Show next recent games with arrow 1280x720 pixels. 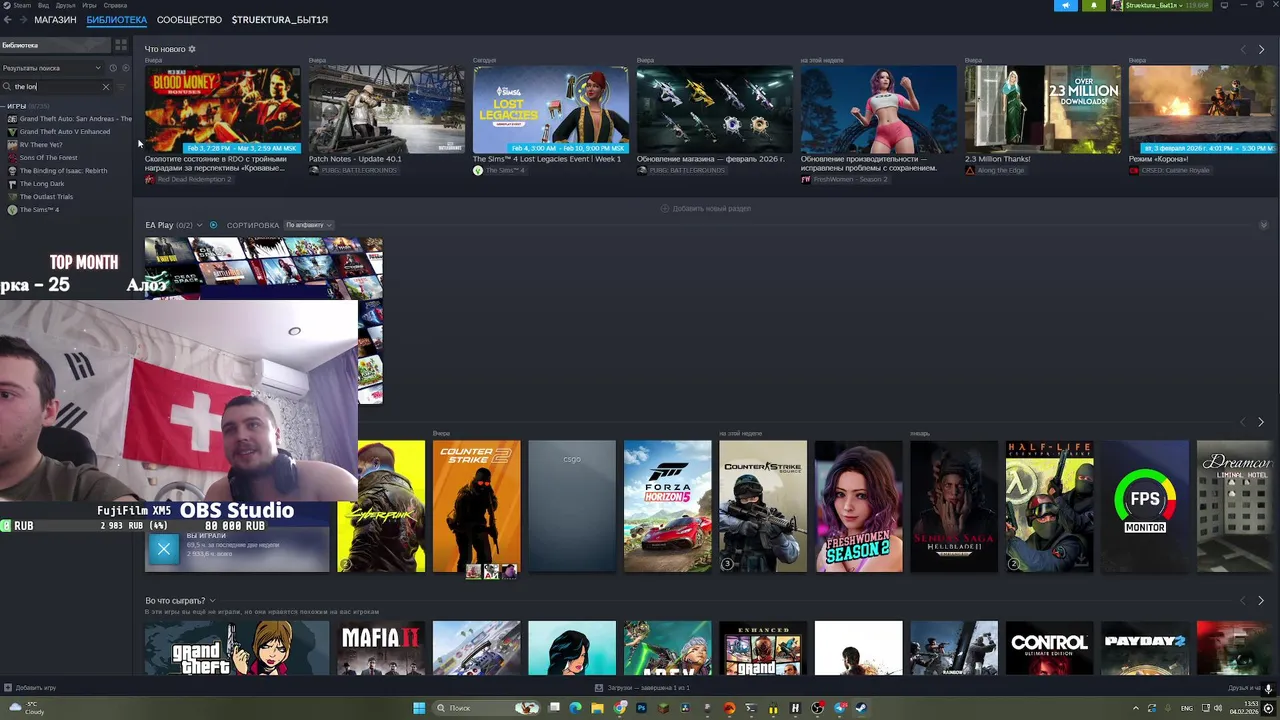coord(1260,422)
